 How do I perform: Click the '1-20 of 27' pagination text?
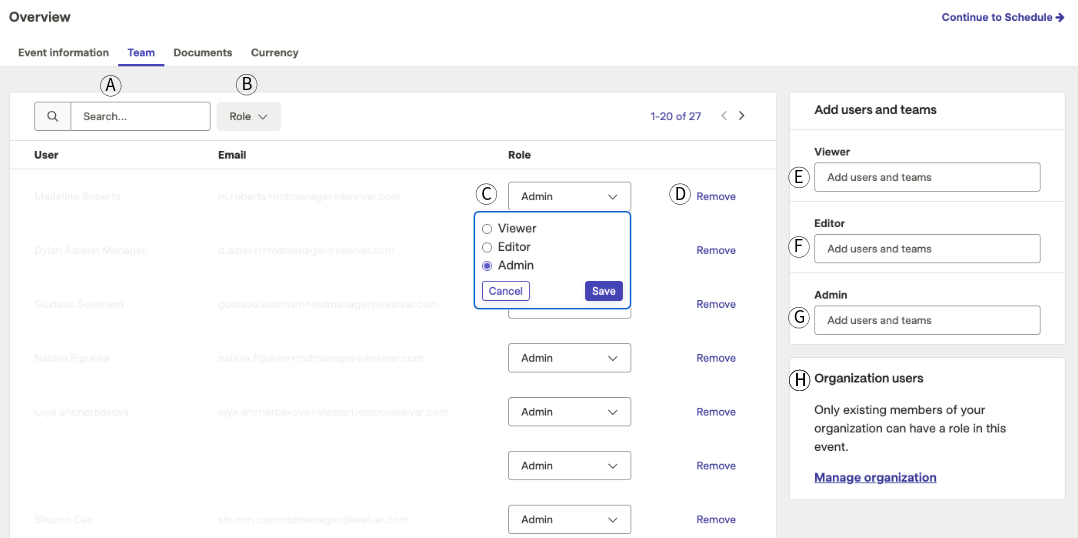pos(676,116)
